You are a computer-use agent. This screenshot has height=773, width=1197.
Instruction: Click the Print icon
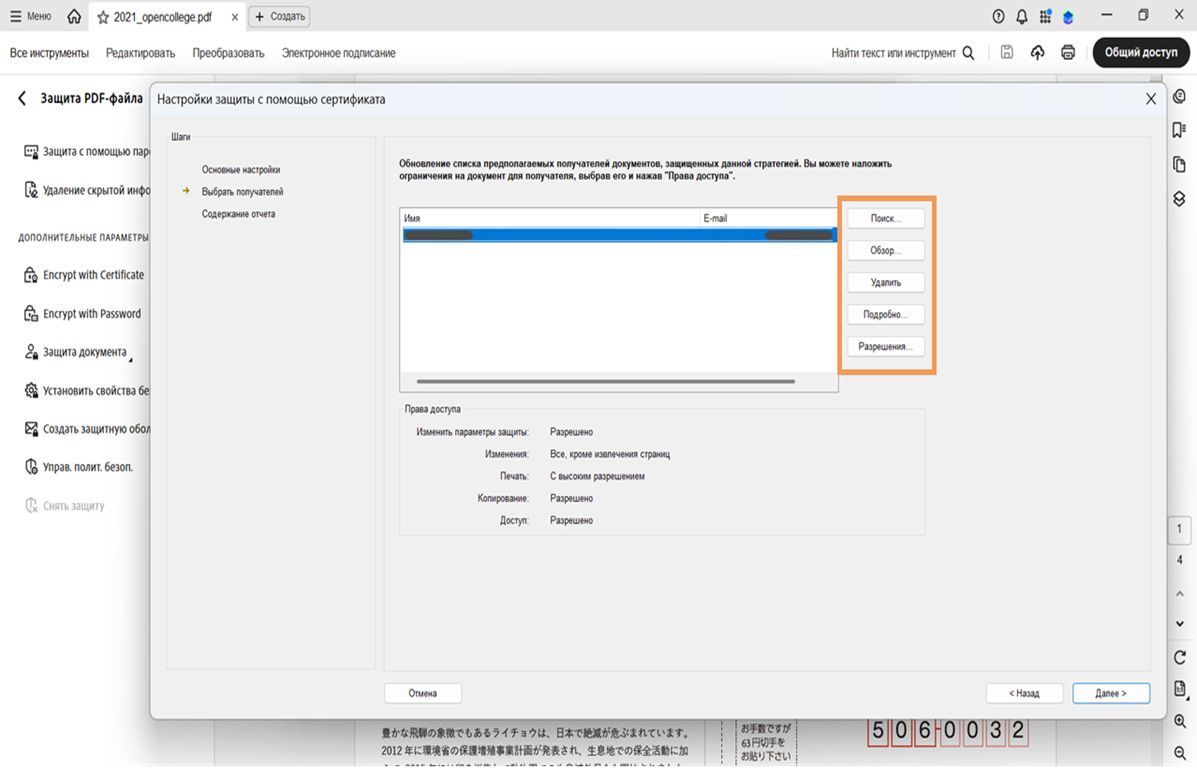coord(1068,52)
